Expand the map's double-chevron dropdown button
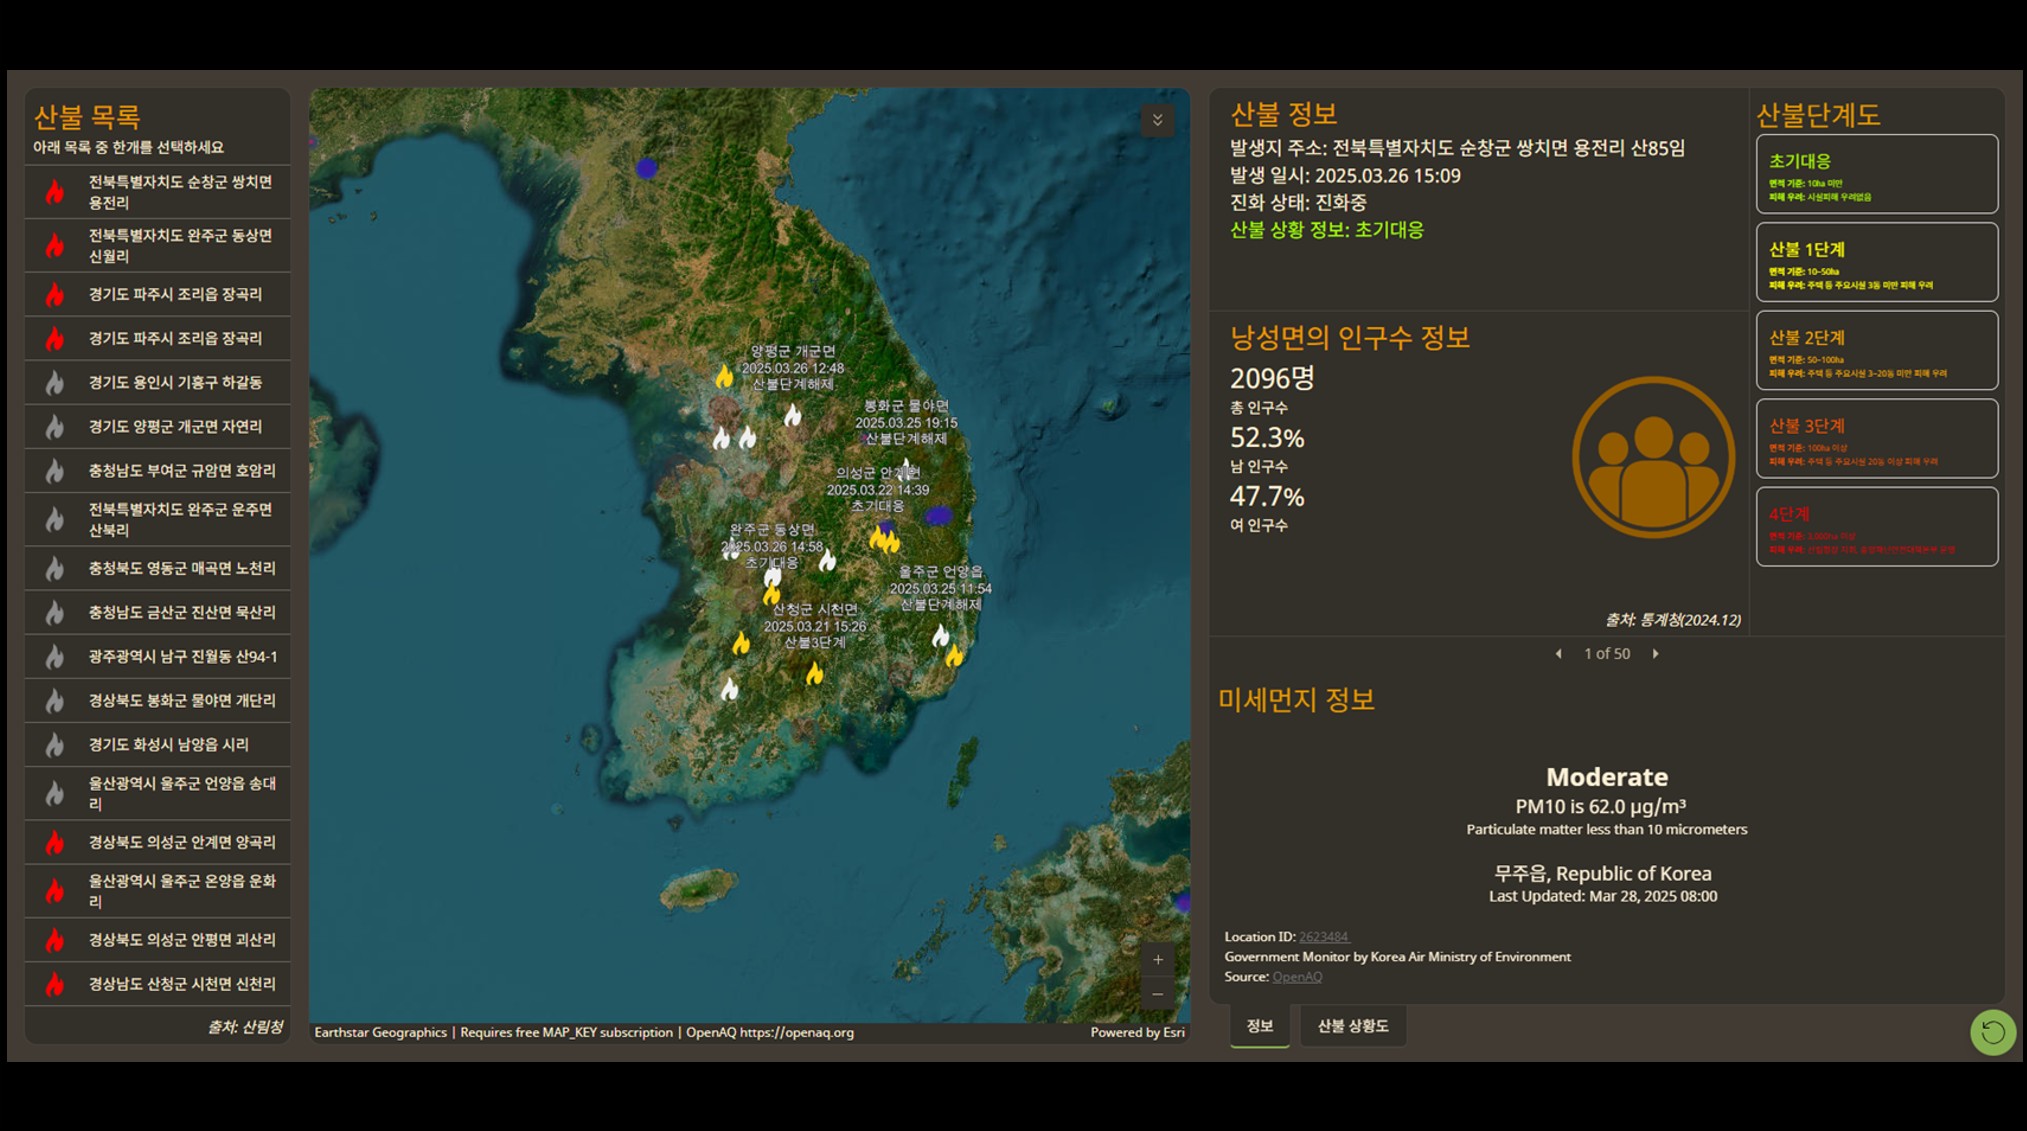Viewport: 2027px width, 1131px height. coord(1157,120)
